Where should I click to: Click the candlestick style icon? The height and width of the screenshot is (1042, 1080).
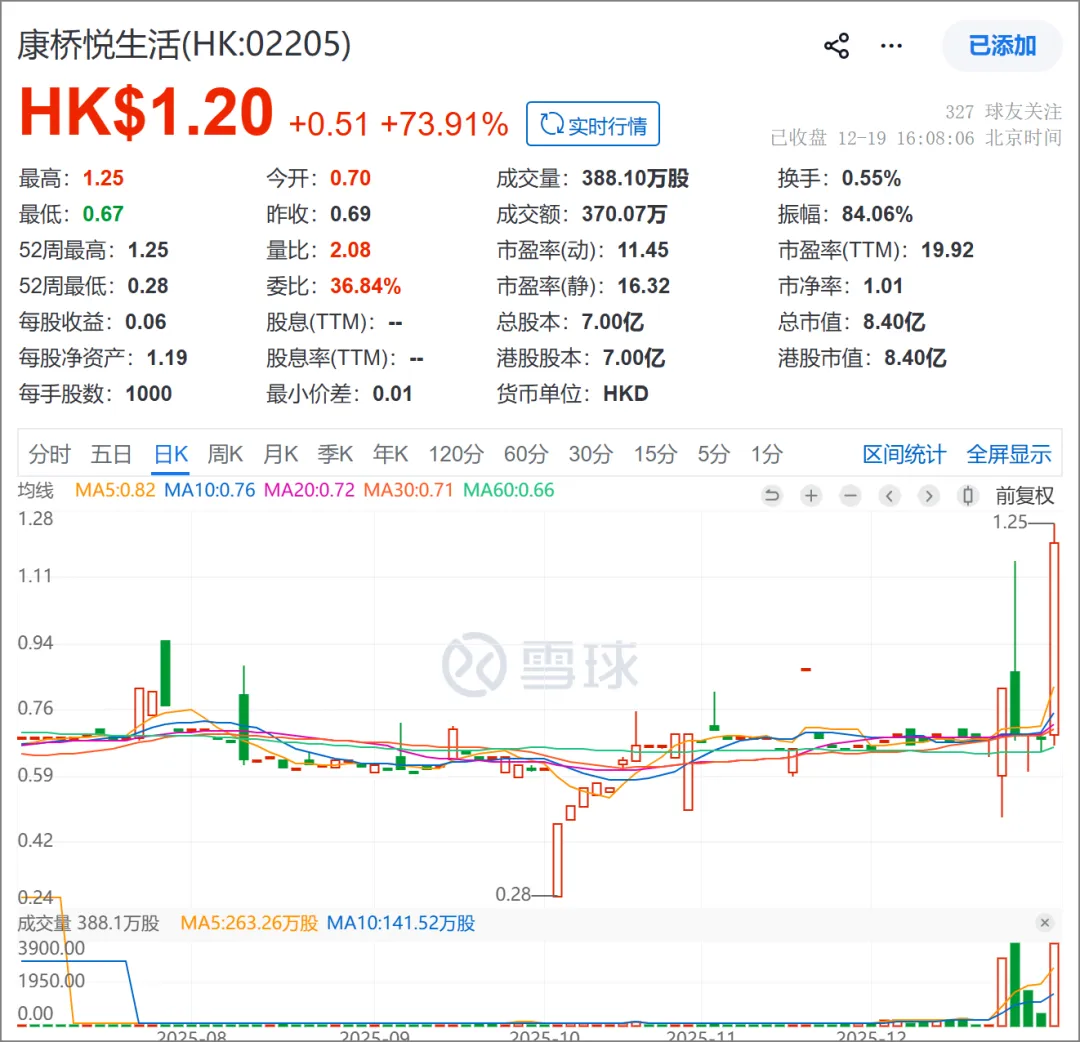pyautogui.click(x=968, y=495)
